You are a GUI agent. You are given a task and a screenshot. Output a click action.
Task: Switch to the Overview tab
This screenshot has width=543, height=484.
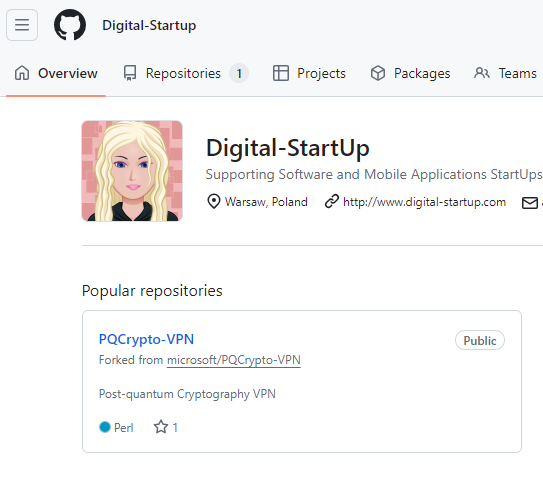pos(56,73)
